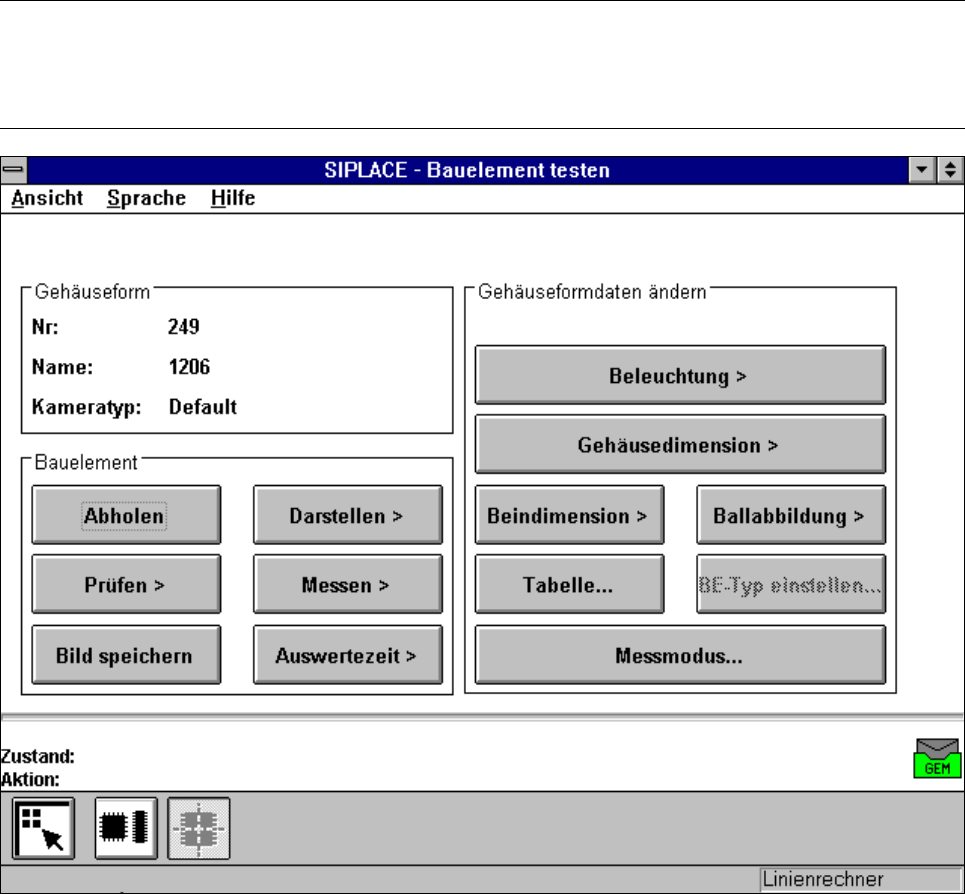Click the Ballabbildung button
The width and height of the screenshot is (965, 894).
[x=790, y=515]
